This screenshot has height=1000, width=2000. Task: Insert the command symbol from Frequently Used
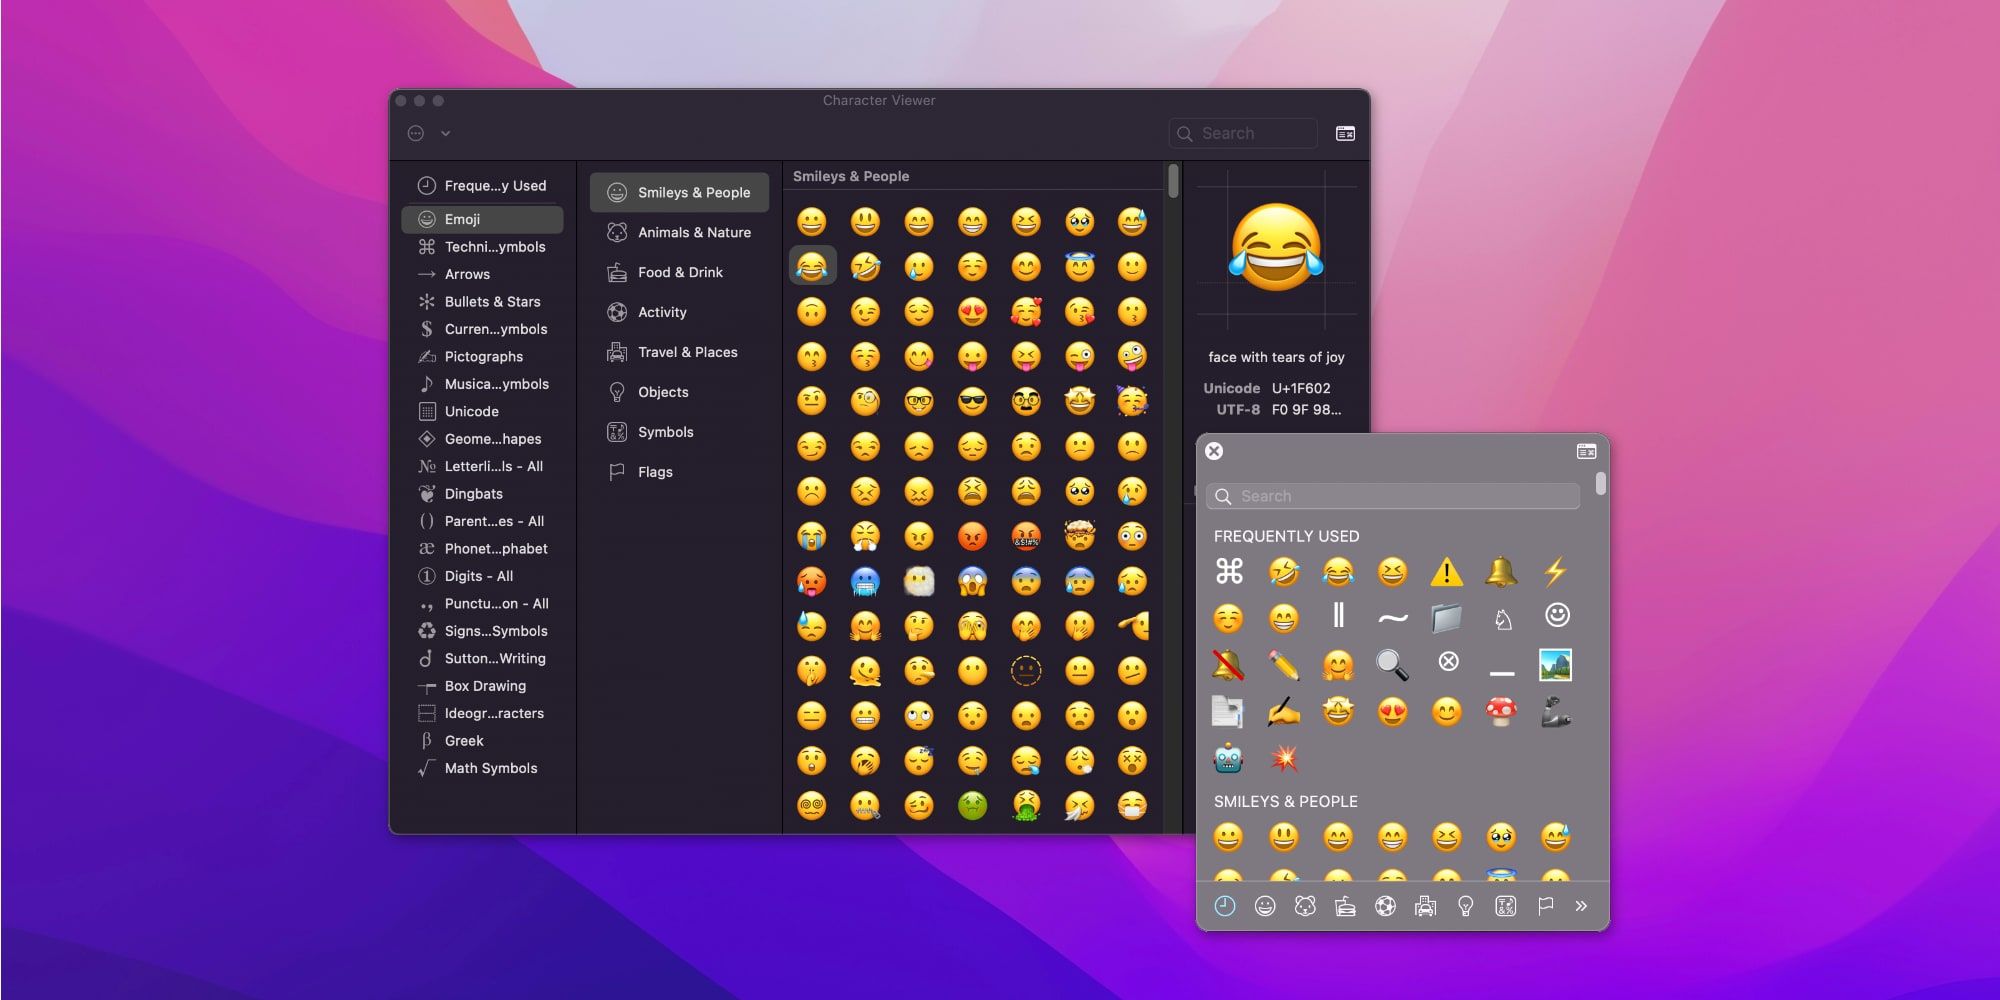pos(1229,571)
